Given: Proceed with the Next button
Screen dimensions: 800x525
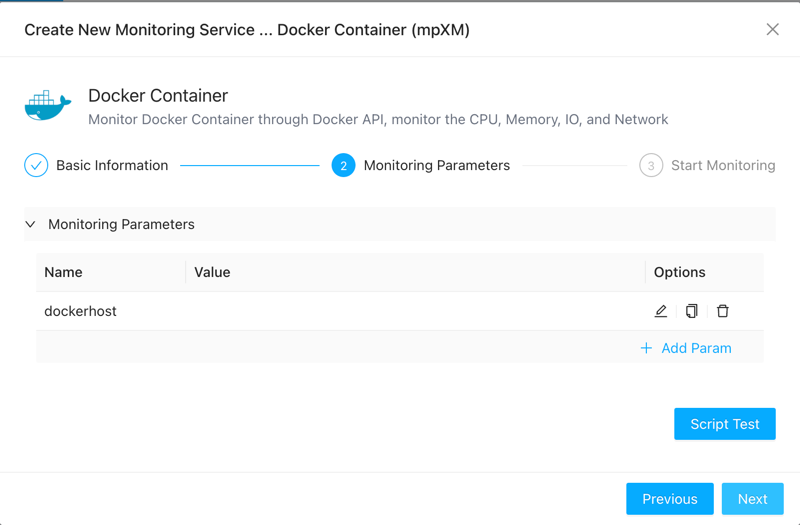Looking at the screenshot, I should point(752,499).
